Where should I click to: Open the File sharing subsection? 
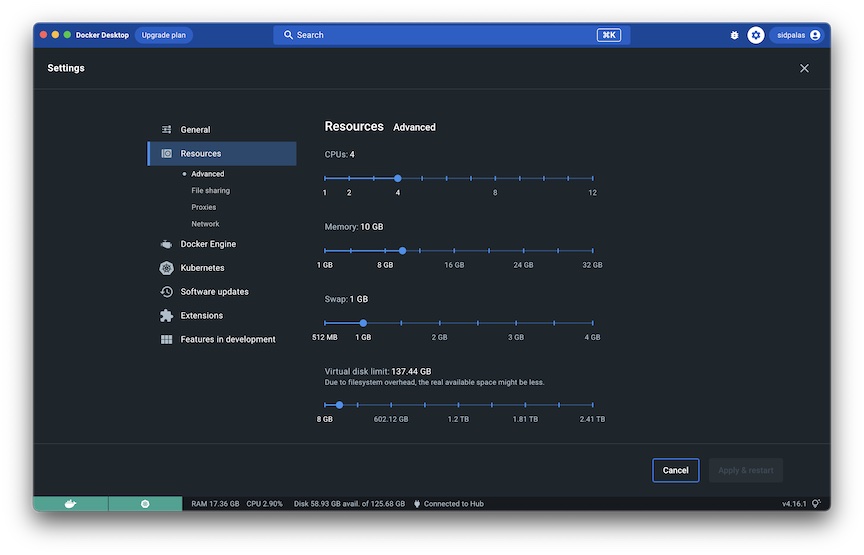[x=210, y=190]
